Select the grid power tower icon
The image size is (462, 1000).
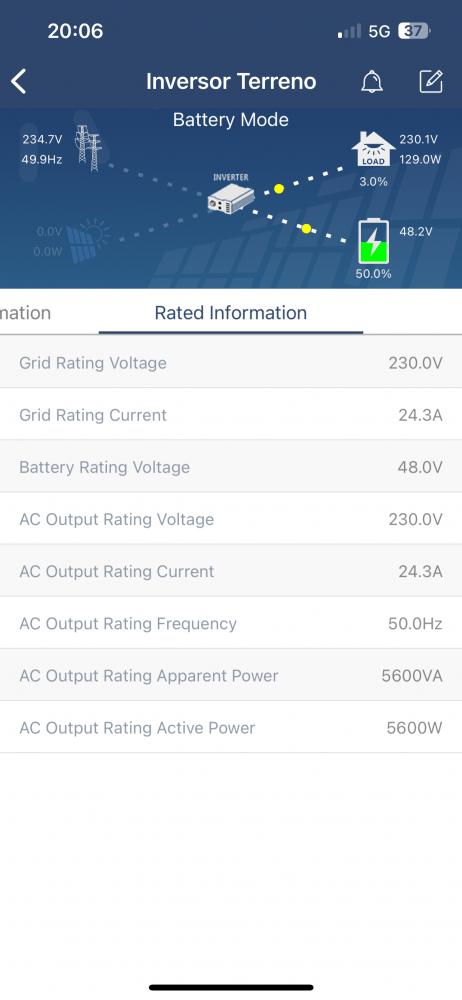point(88,148)
